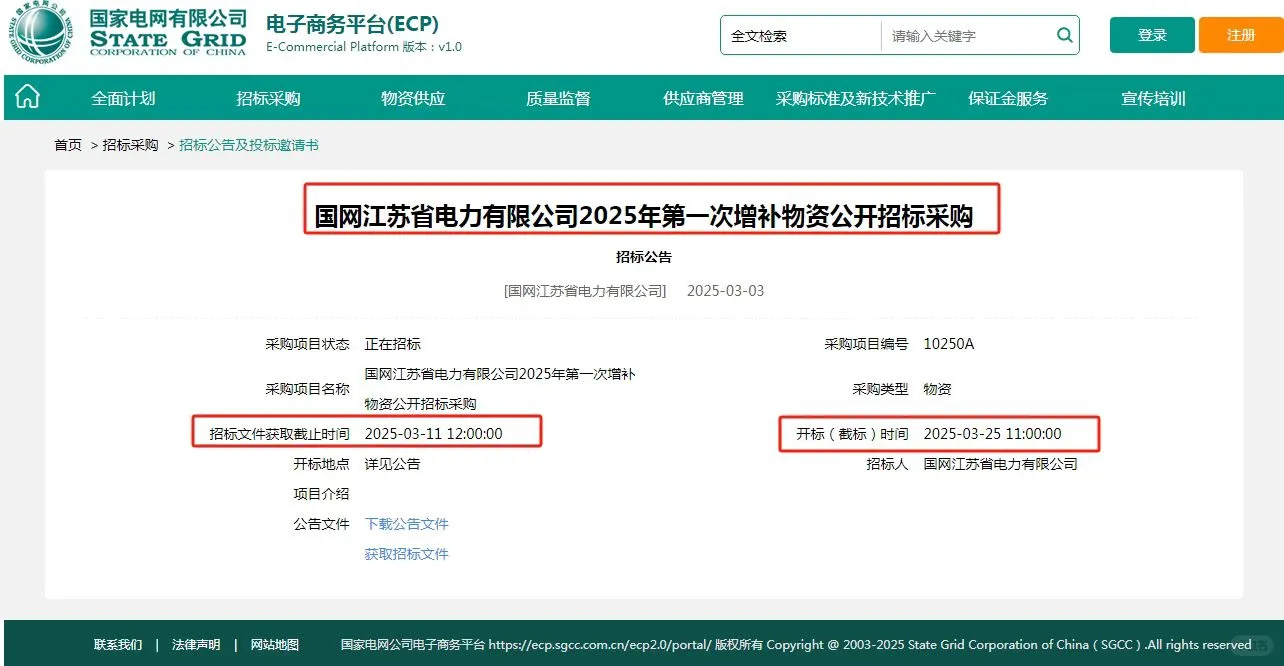Click the 登录 button
The image size is (1284, 666).
tap(1152, 35)
